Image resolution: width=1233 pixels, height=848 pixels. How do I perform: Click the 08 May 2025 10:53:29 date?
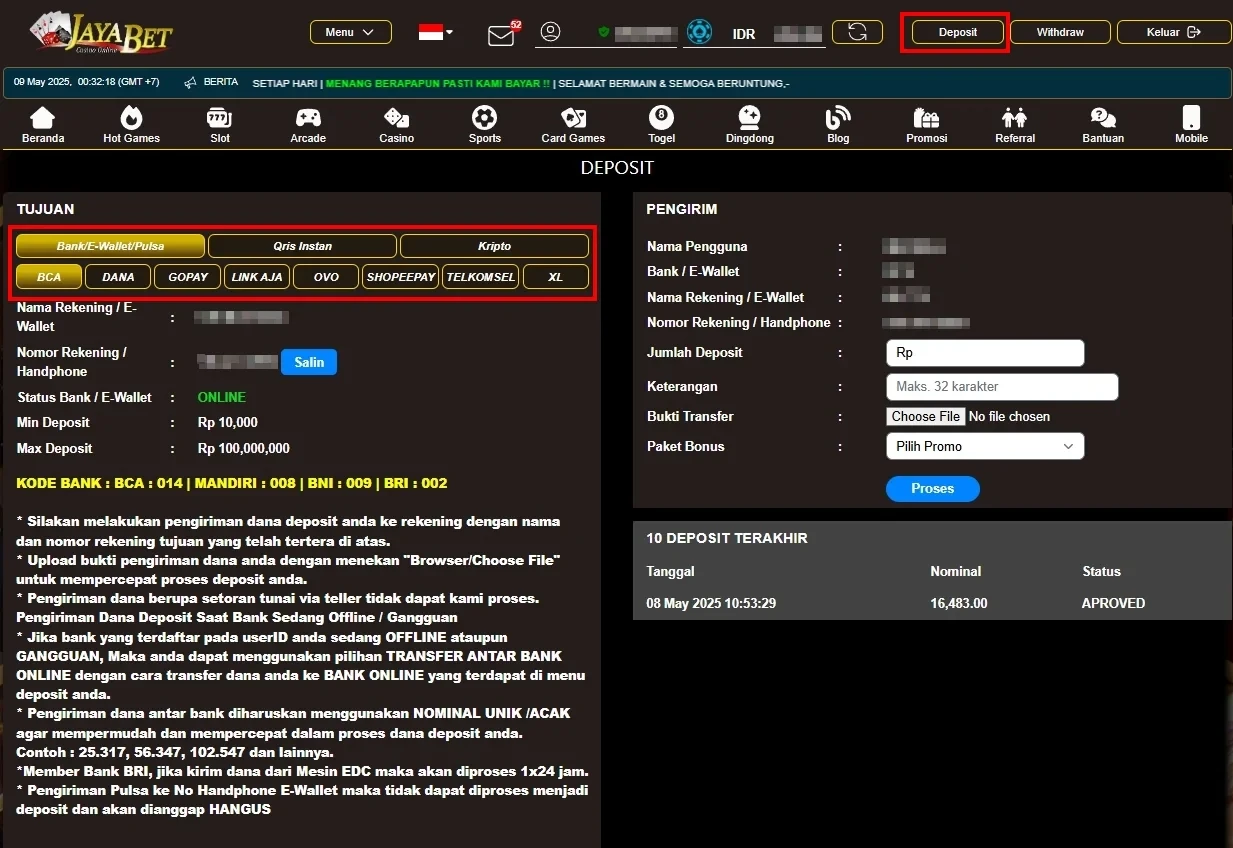click(x=711, y=603)
